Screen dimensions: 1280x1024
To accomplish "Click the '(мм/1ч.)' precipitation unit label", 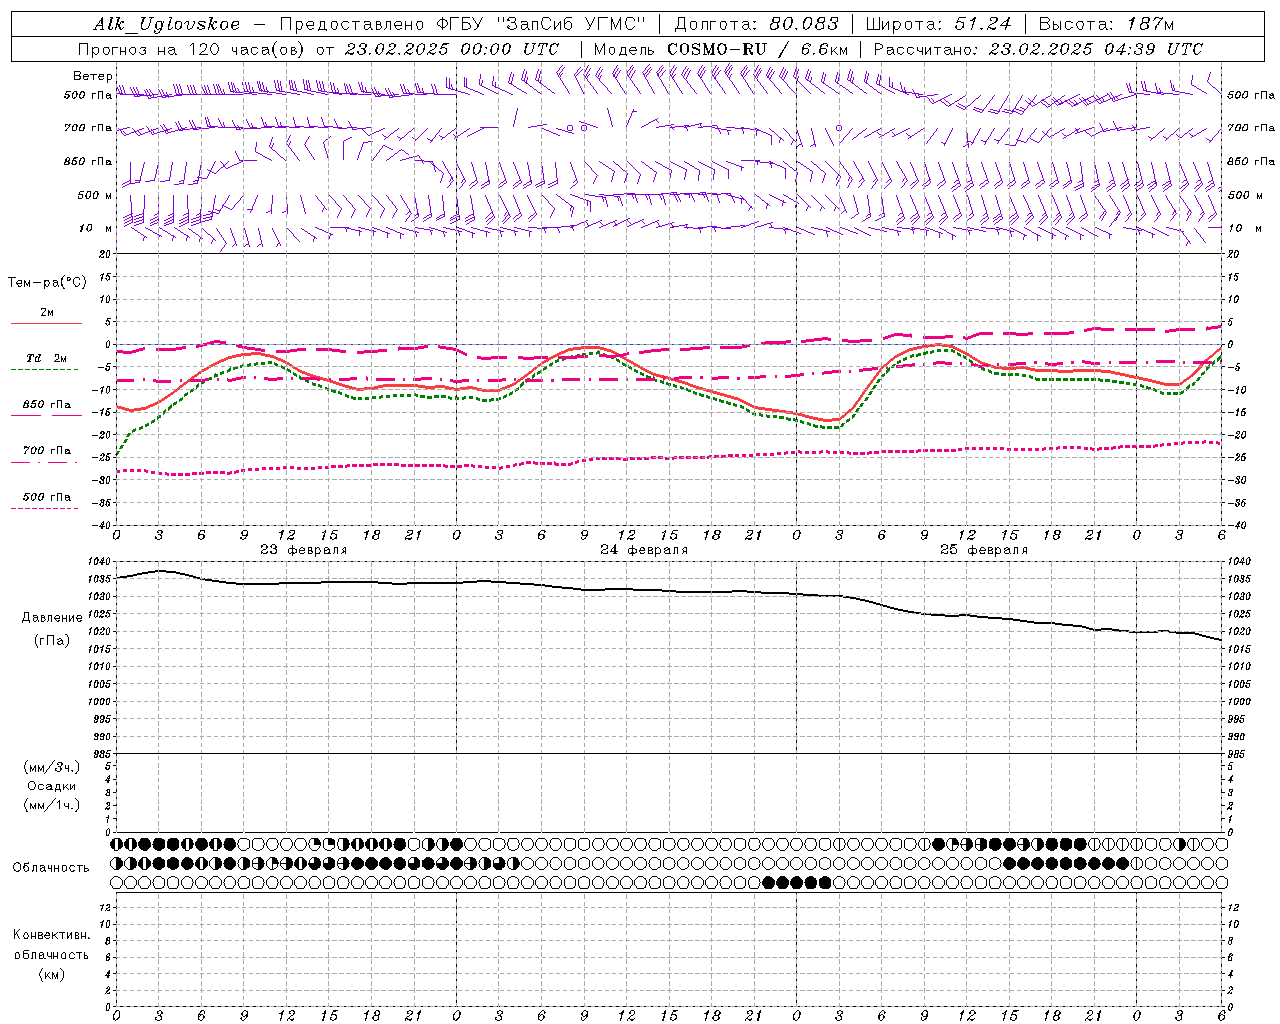I will click(x=52, y=805).
